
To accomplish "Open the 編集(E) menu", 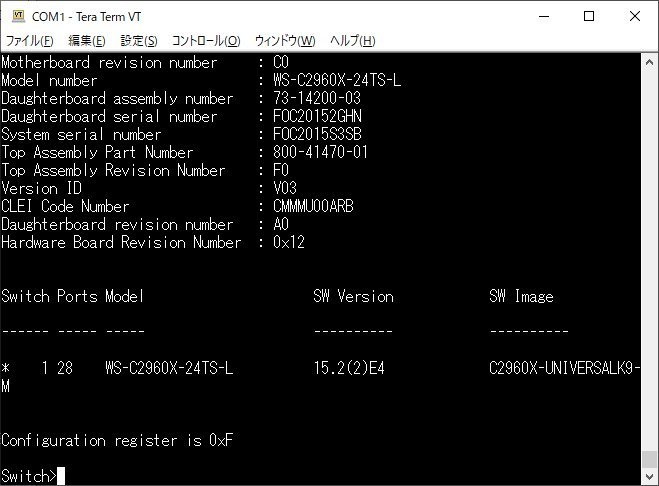I will tap(87, 41).
